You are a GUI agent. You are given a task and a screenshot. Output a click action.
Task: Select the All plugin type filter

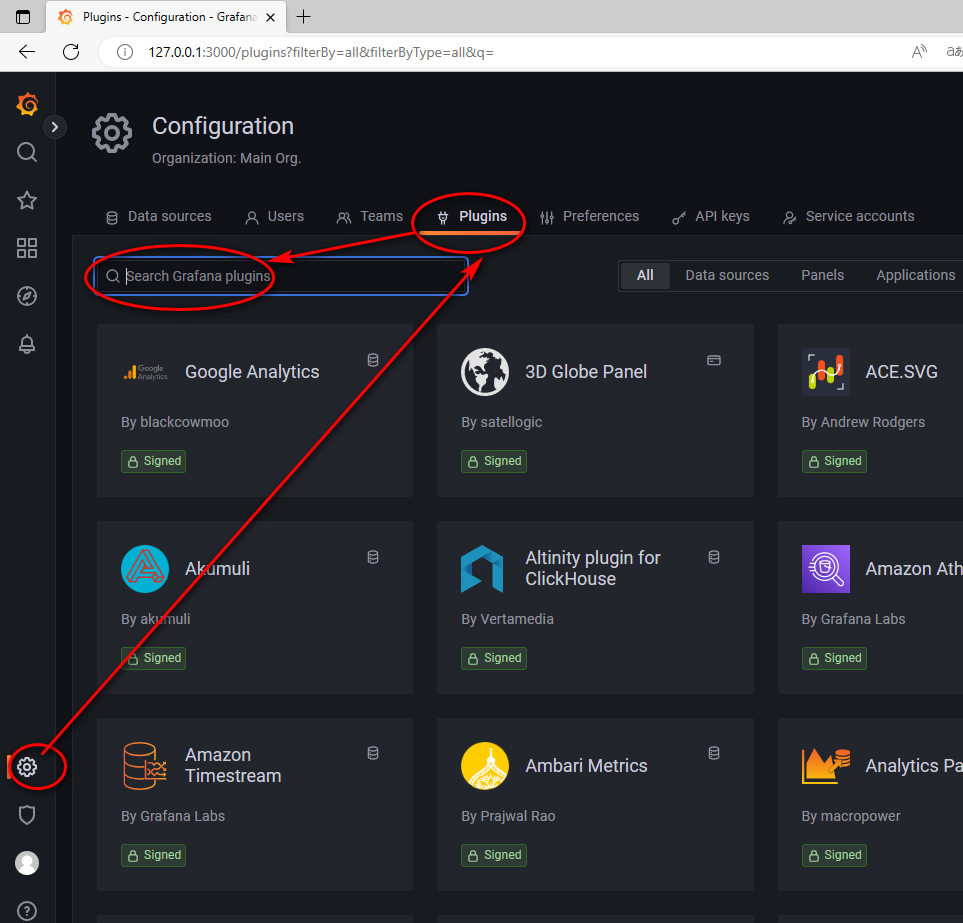pos(645,275)
